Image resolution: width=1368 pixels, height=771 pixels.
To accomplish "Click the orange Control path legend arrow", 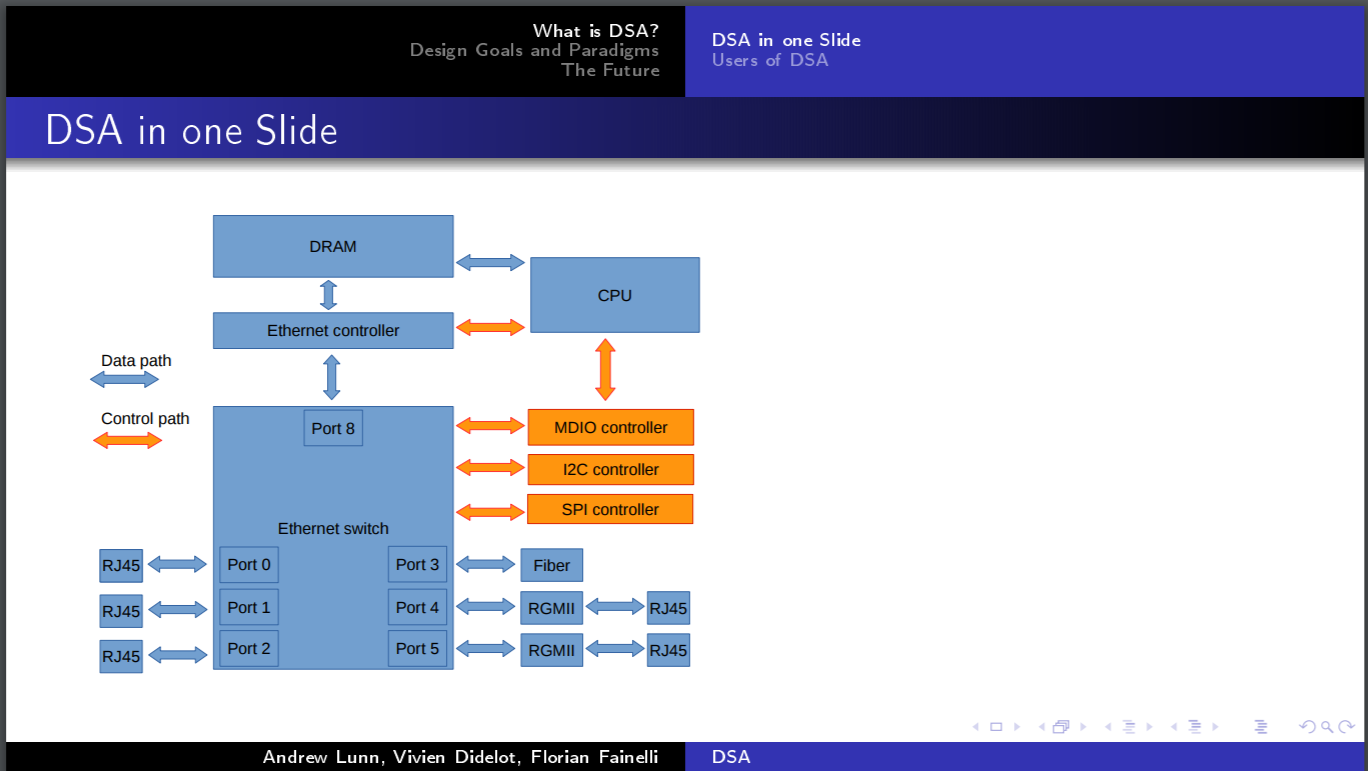I will coord(127,440).
